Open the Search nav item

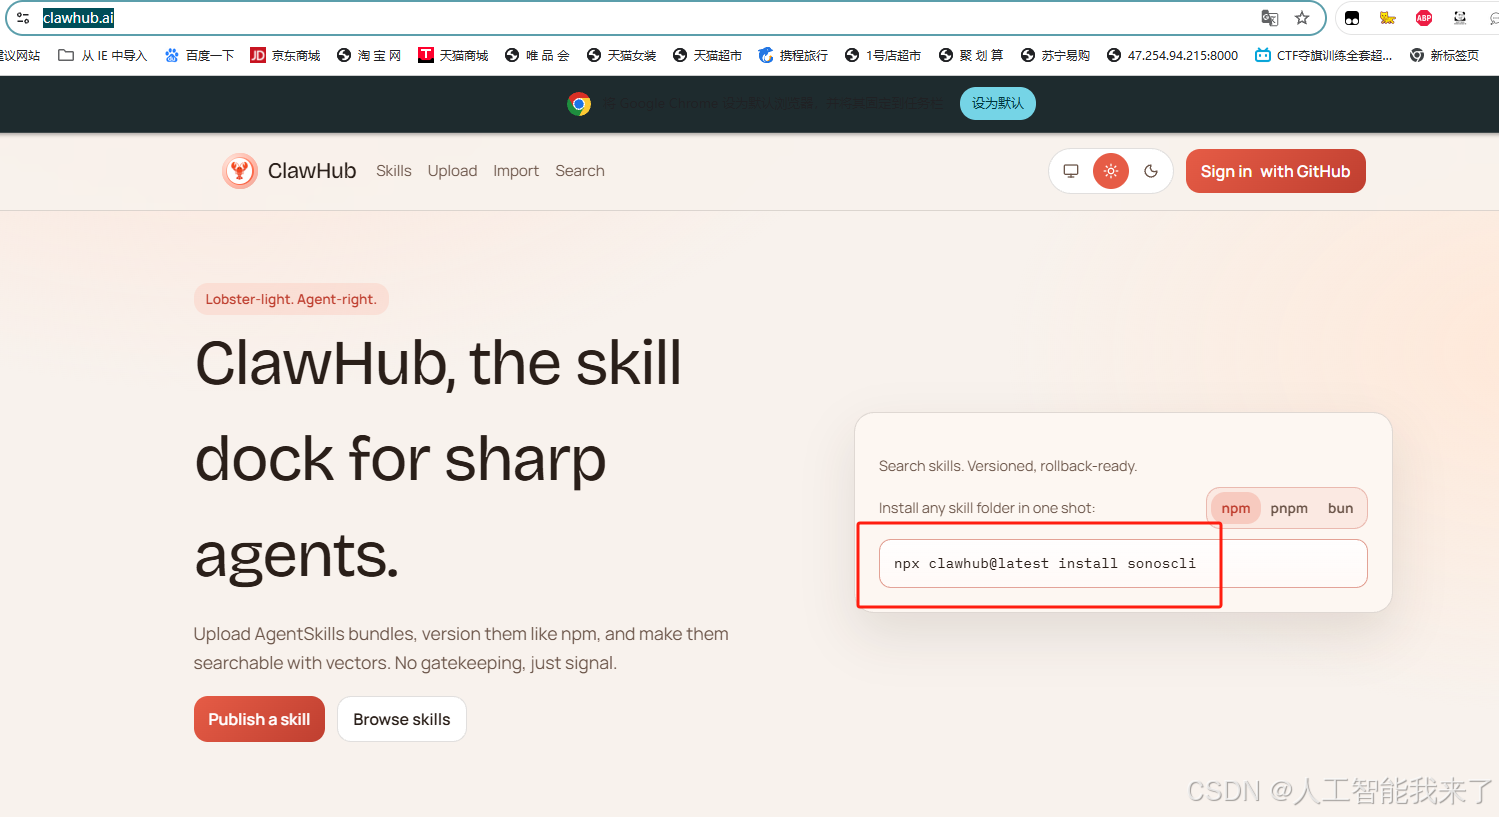[580, 171]
